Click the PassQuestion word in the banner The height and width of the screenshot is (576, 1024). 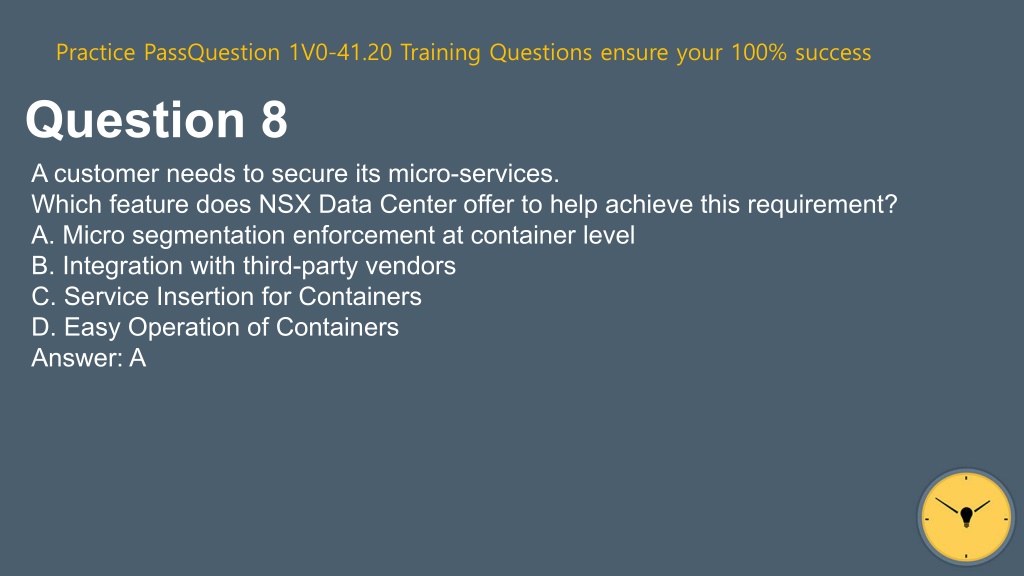click(x=212, y=52)
